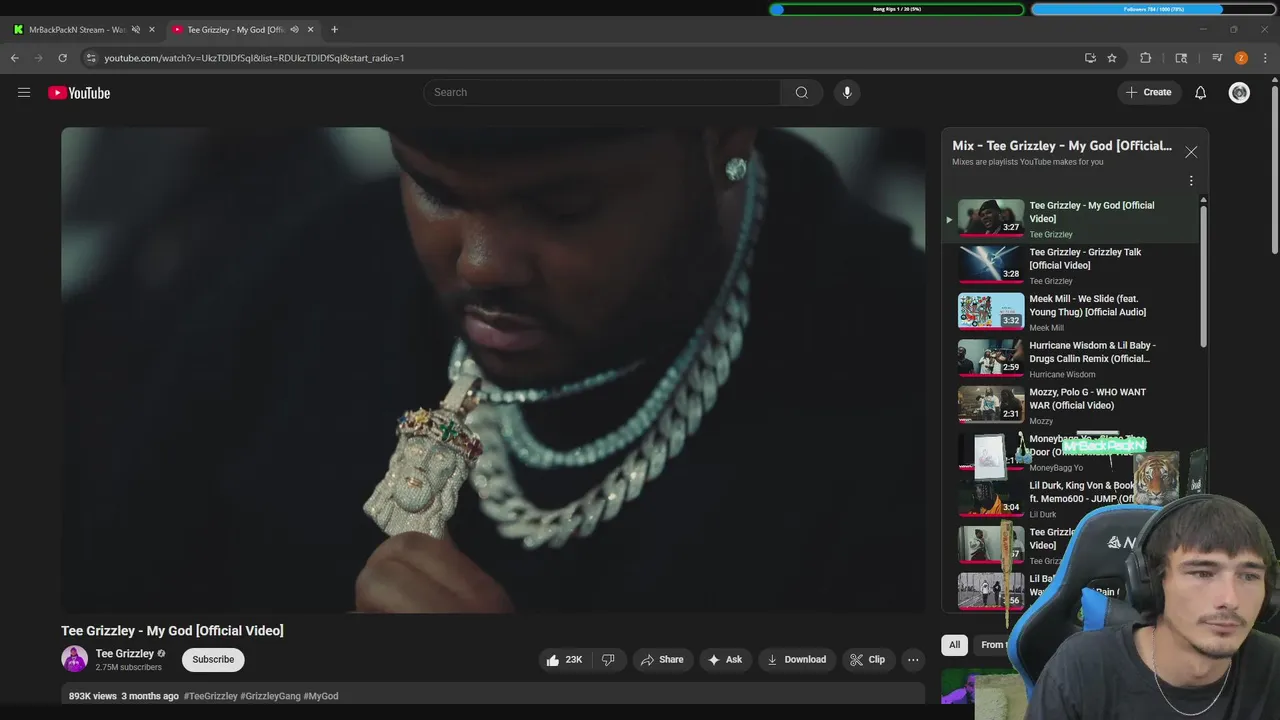Click the #TeeGrizzley hashtag
This screenshot has width=1280, height=720.
[210, 696]
